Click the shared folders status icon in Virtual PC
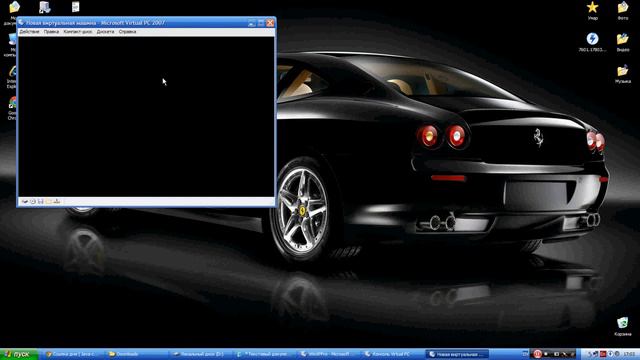The width and height of the screenshot is (640, 360). pos(49,202)
